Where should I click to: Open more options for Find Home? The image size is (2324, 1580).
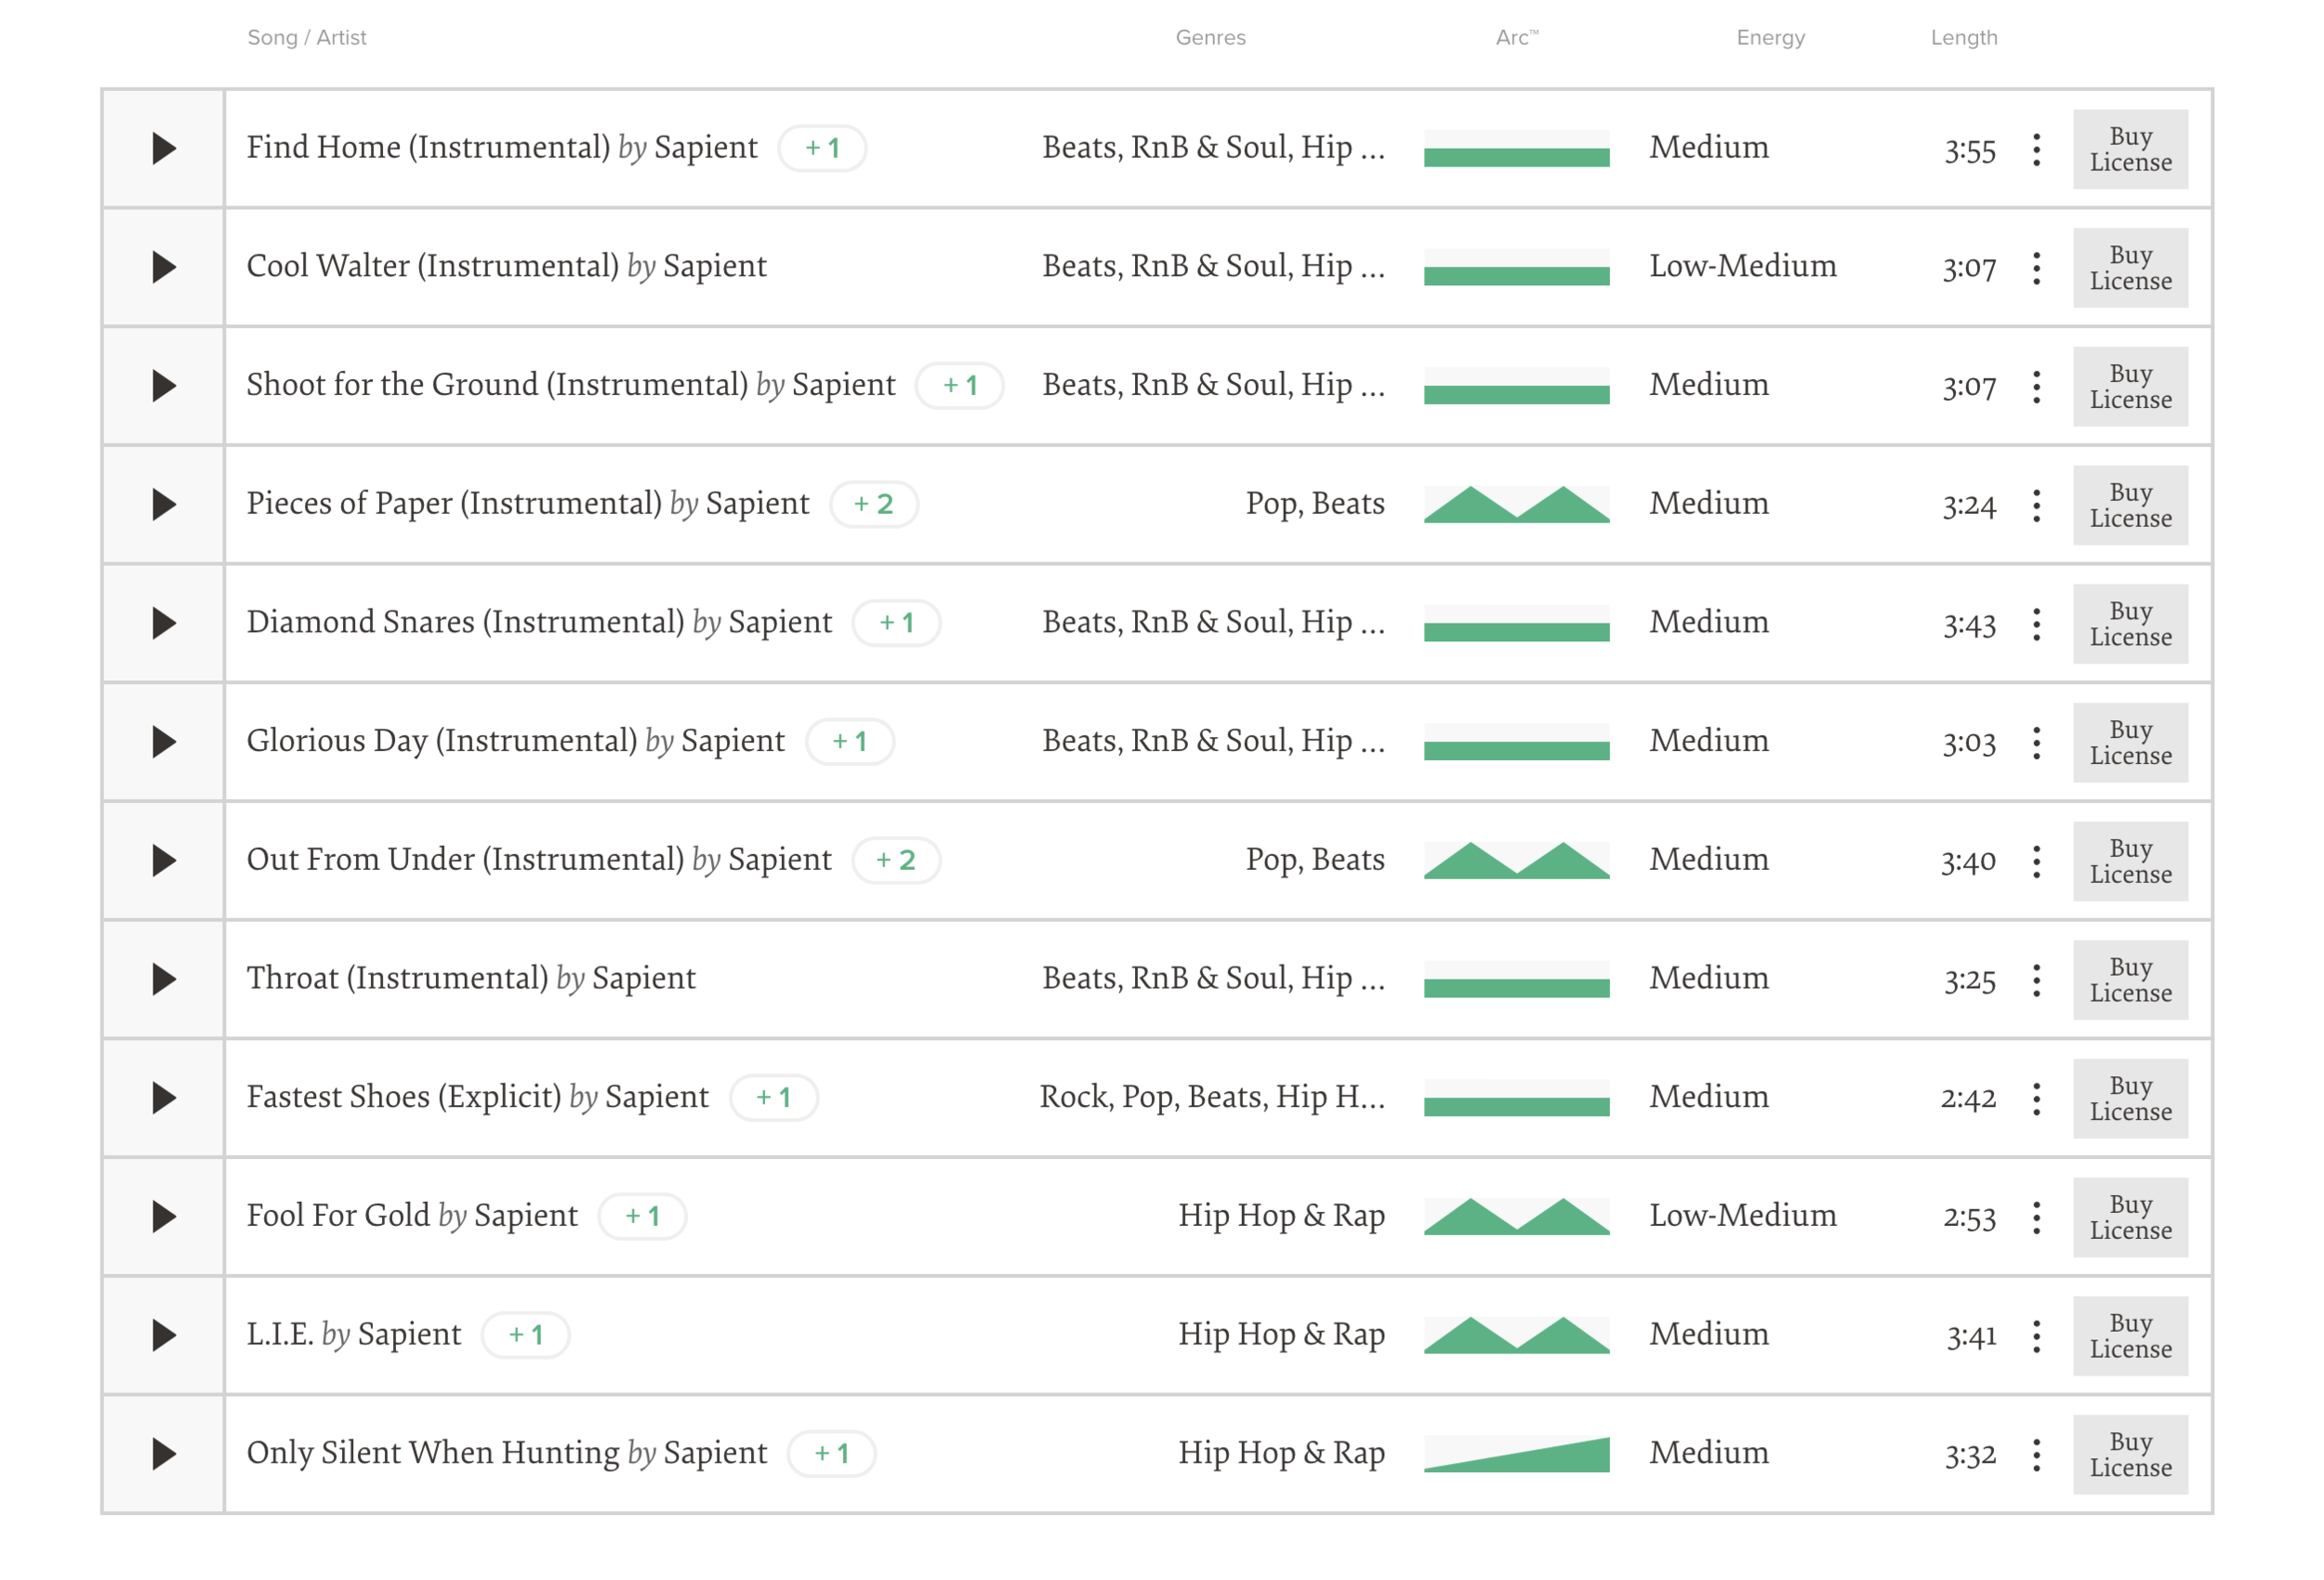pos(2036,150)
